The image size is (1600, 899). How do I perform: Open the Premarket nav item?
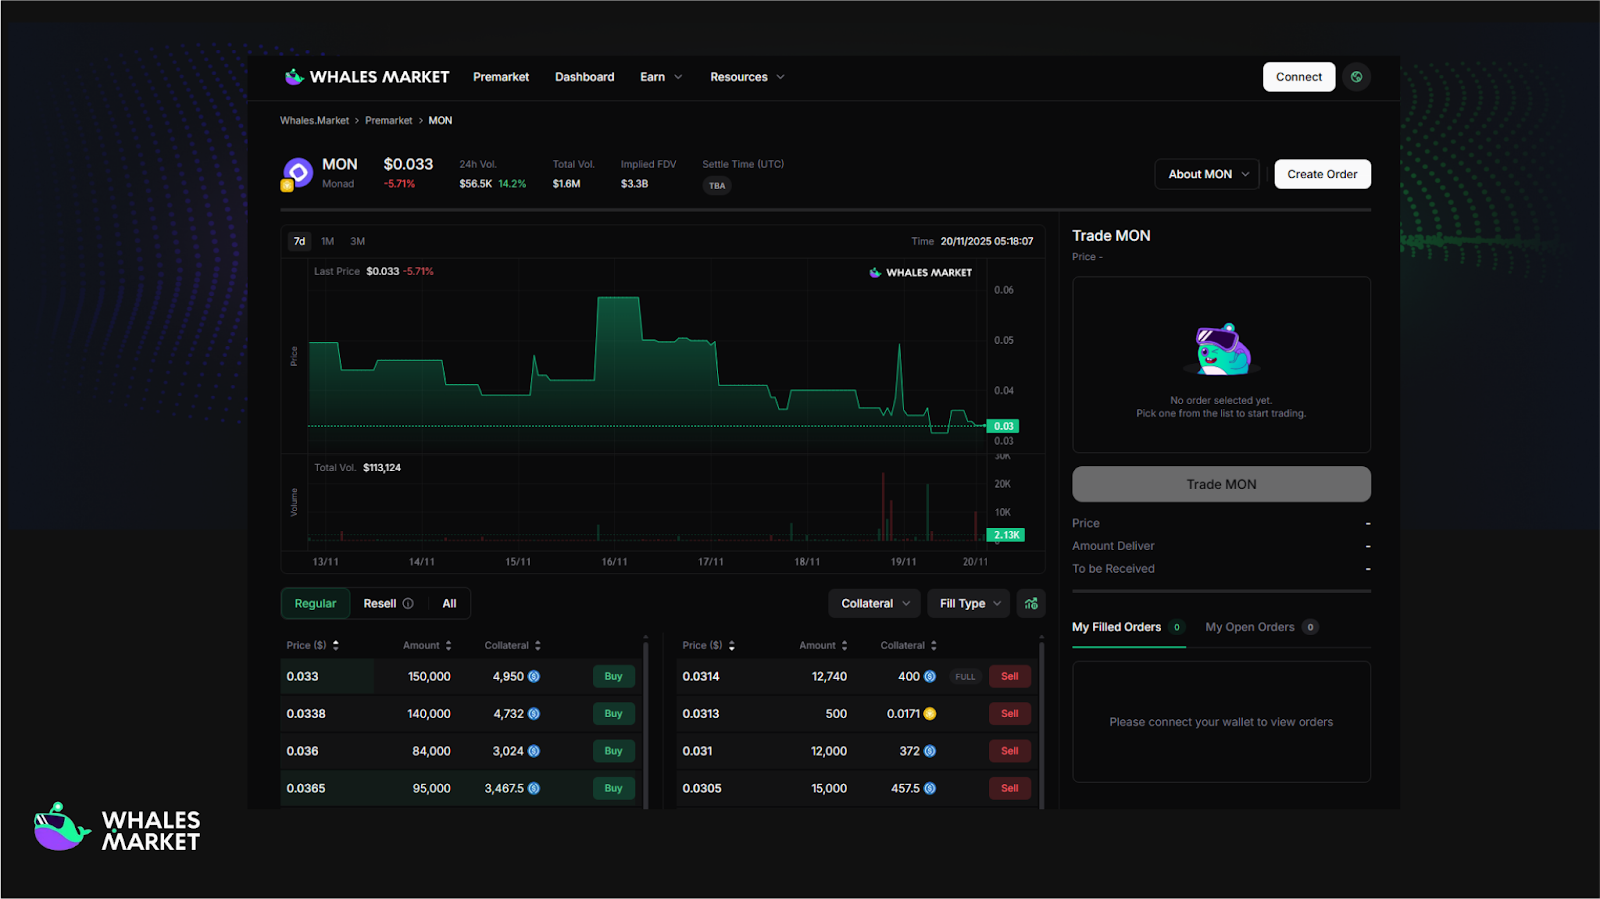[501, 77]
